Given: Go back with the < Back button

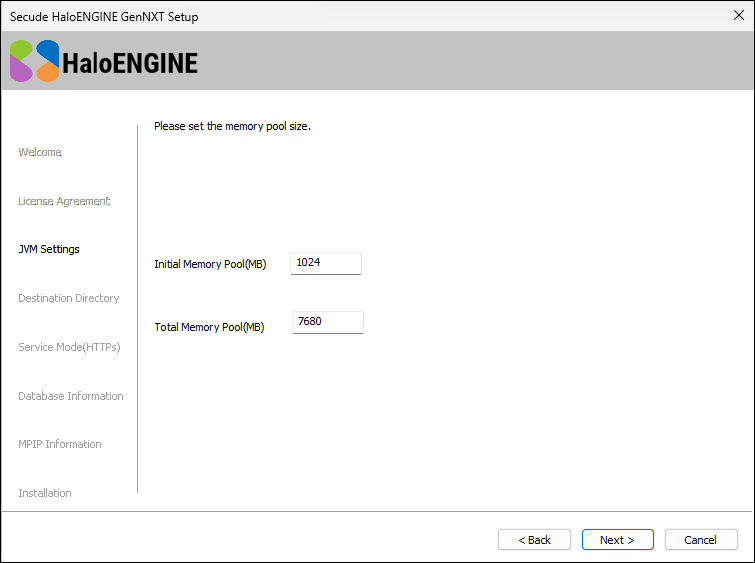Looking at the screenshot, I should [534, 539].
